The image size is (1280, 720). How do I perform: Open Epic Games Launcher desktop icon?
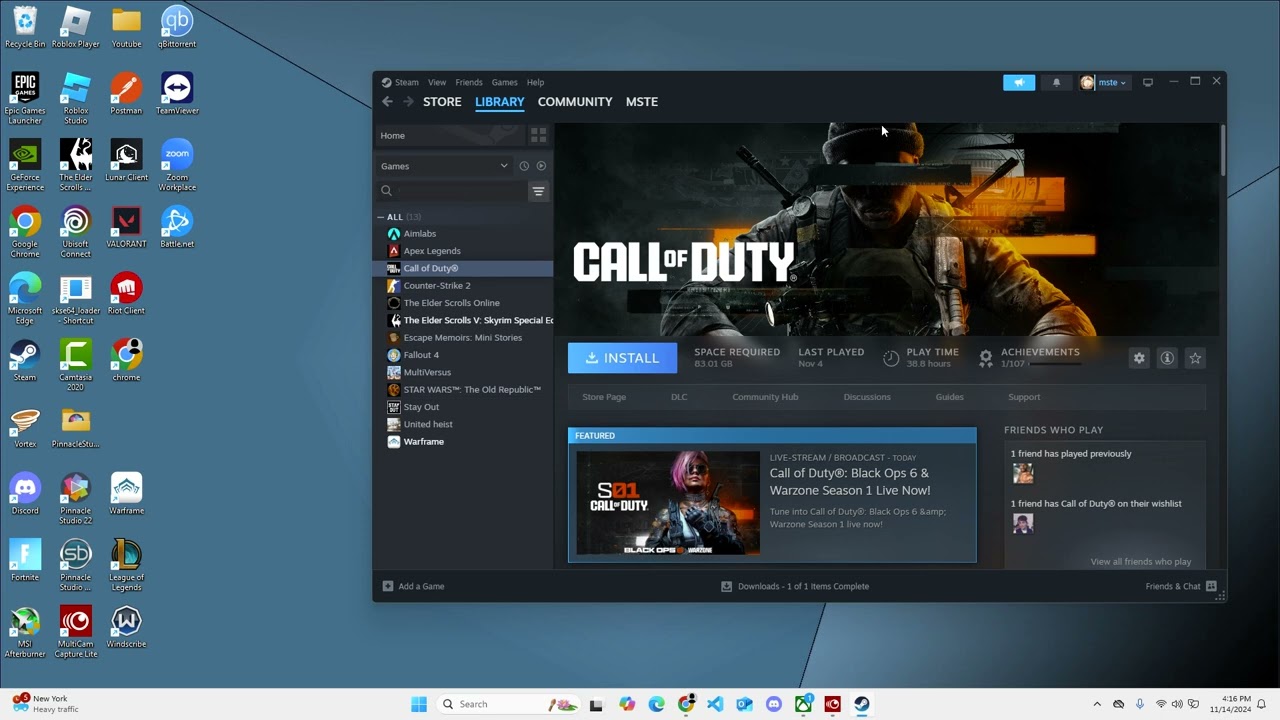(x=25, y=99)
